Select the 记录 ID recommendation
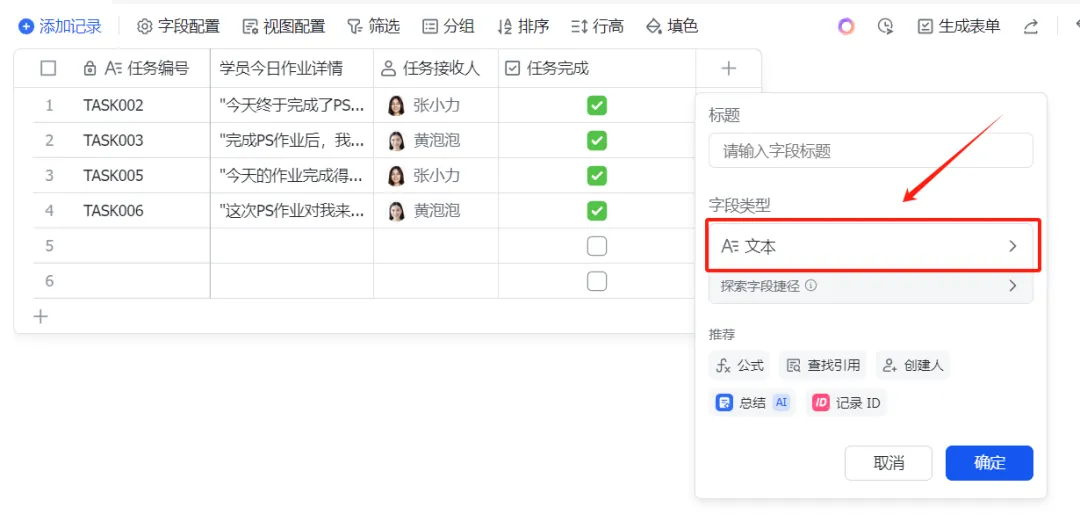This screenshot has height=529, width=1080. (x=846, y=403)
